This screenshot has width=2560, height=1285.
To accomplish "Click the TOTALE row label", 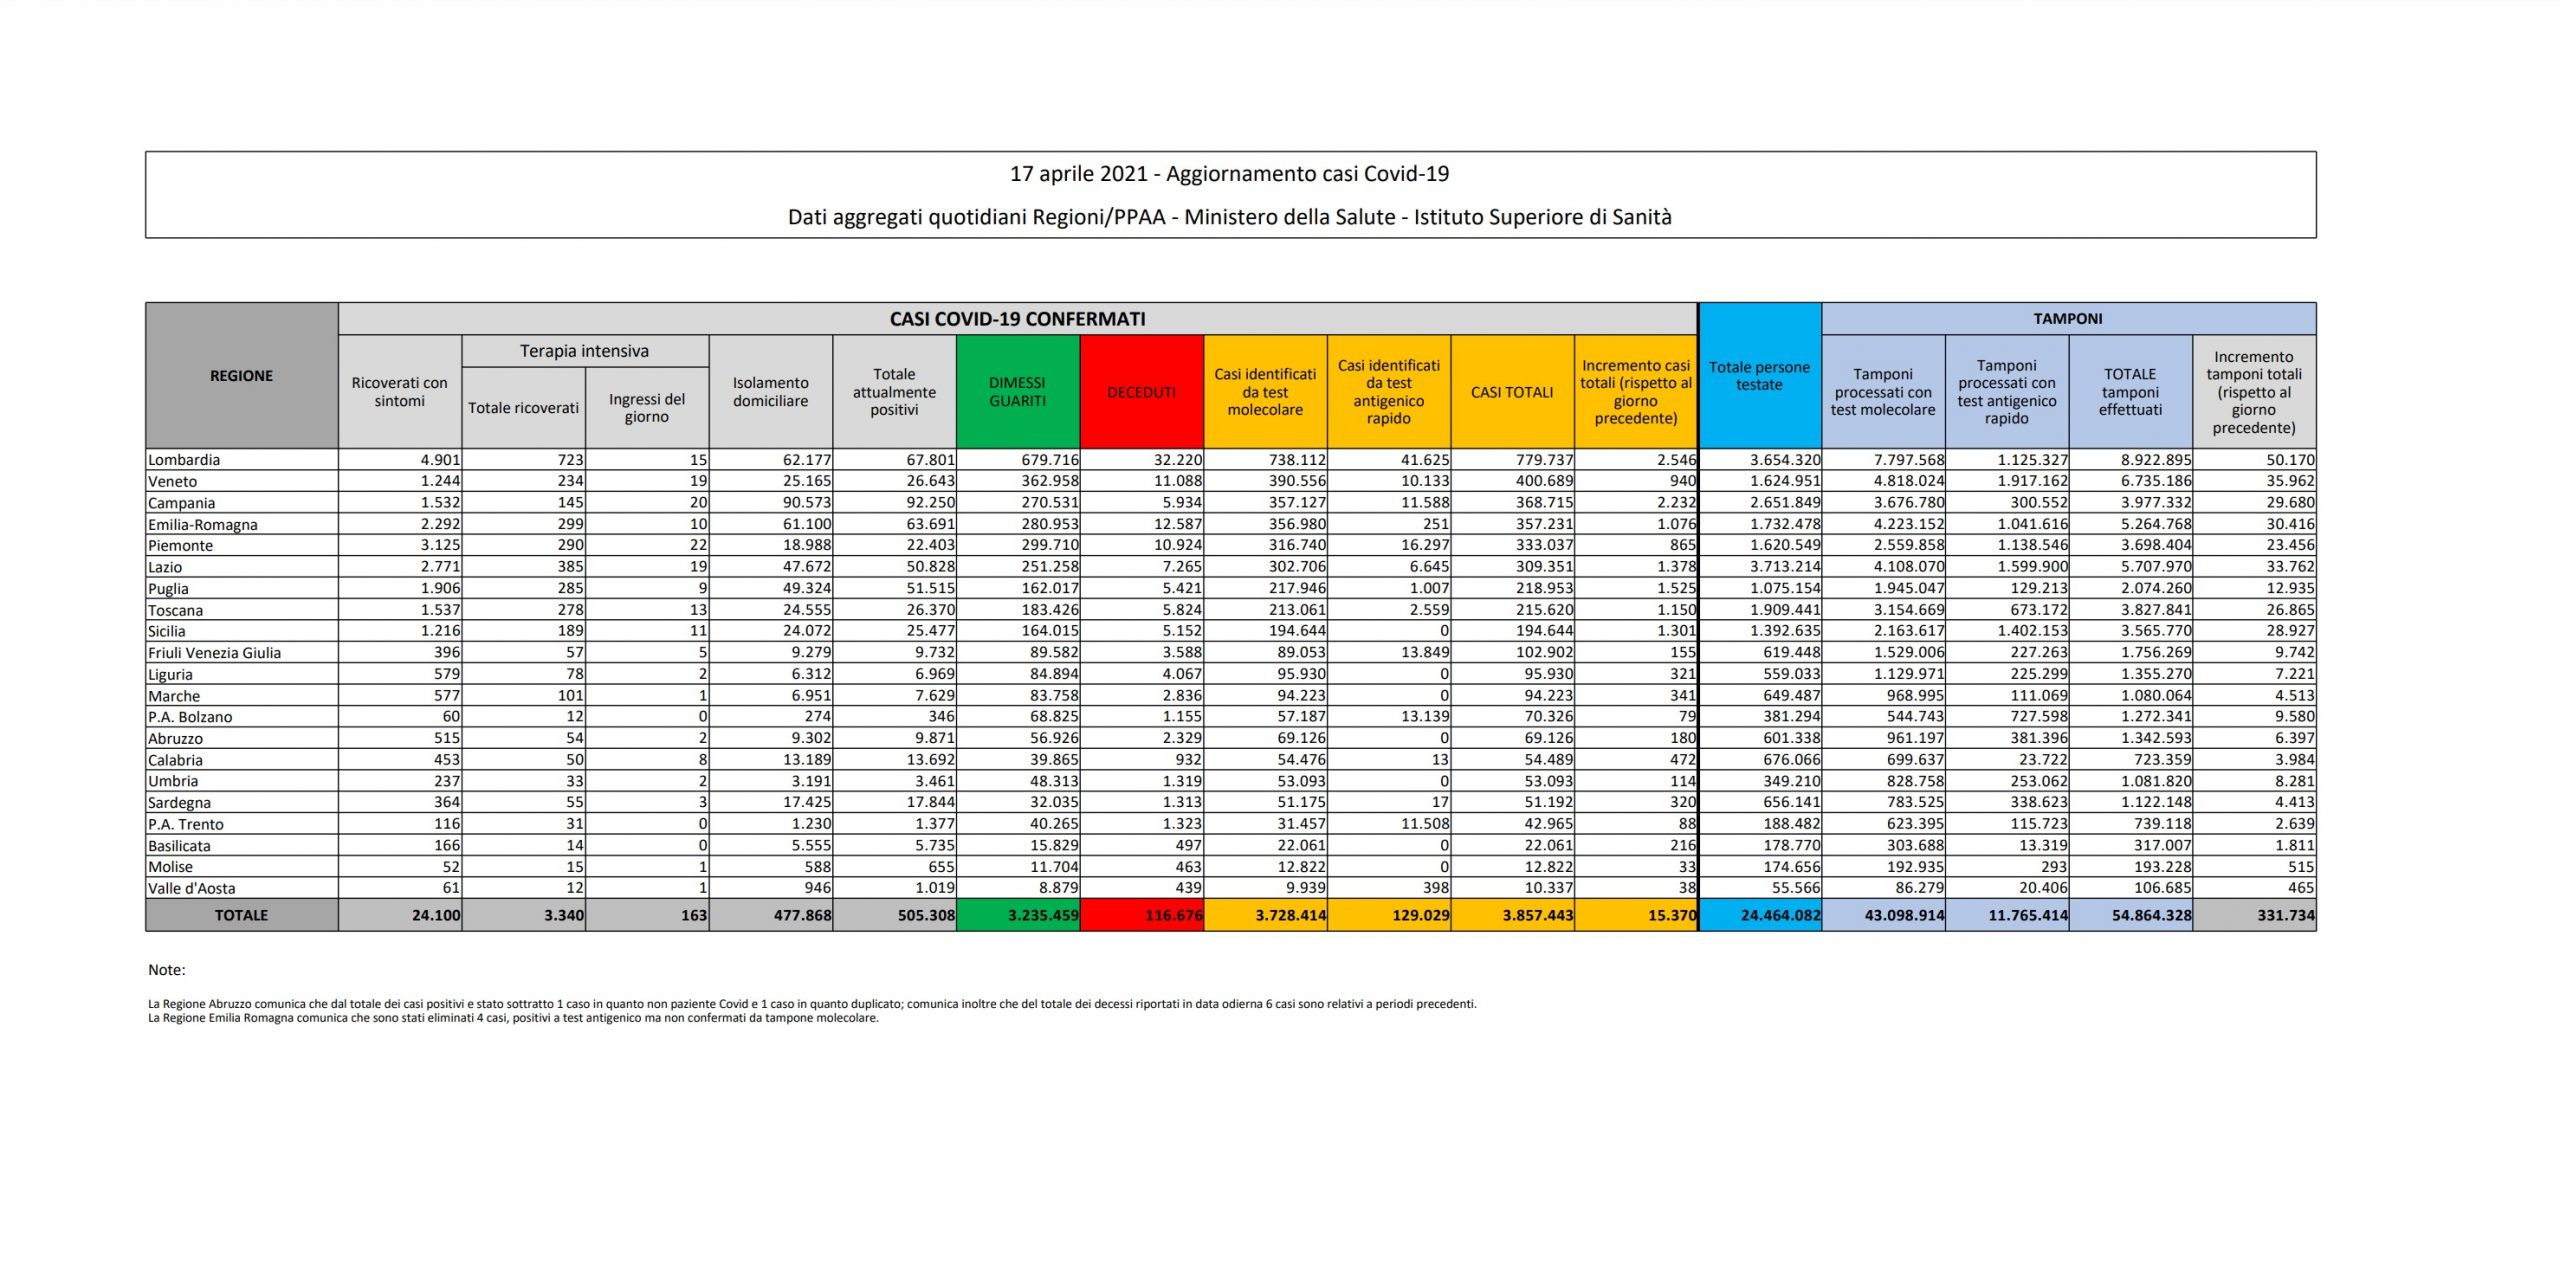I will point(241,915).
